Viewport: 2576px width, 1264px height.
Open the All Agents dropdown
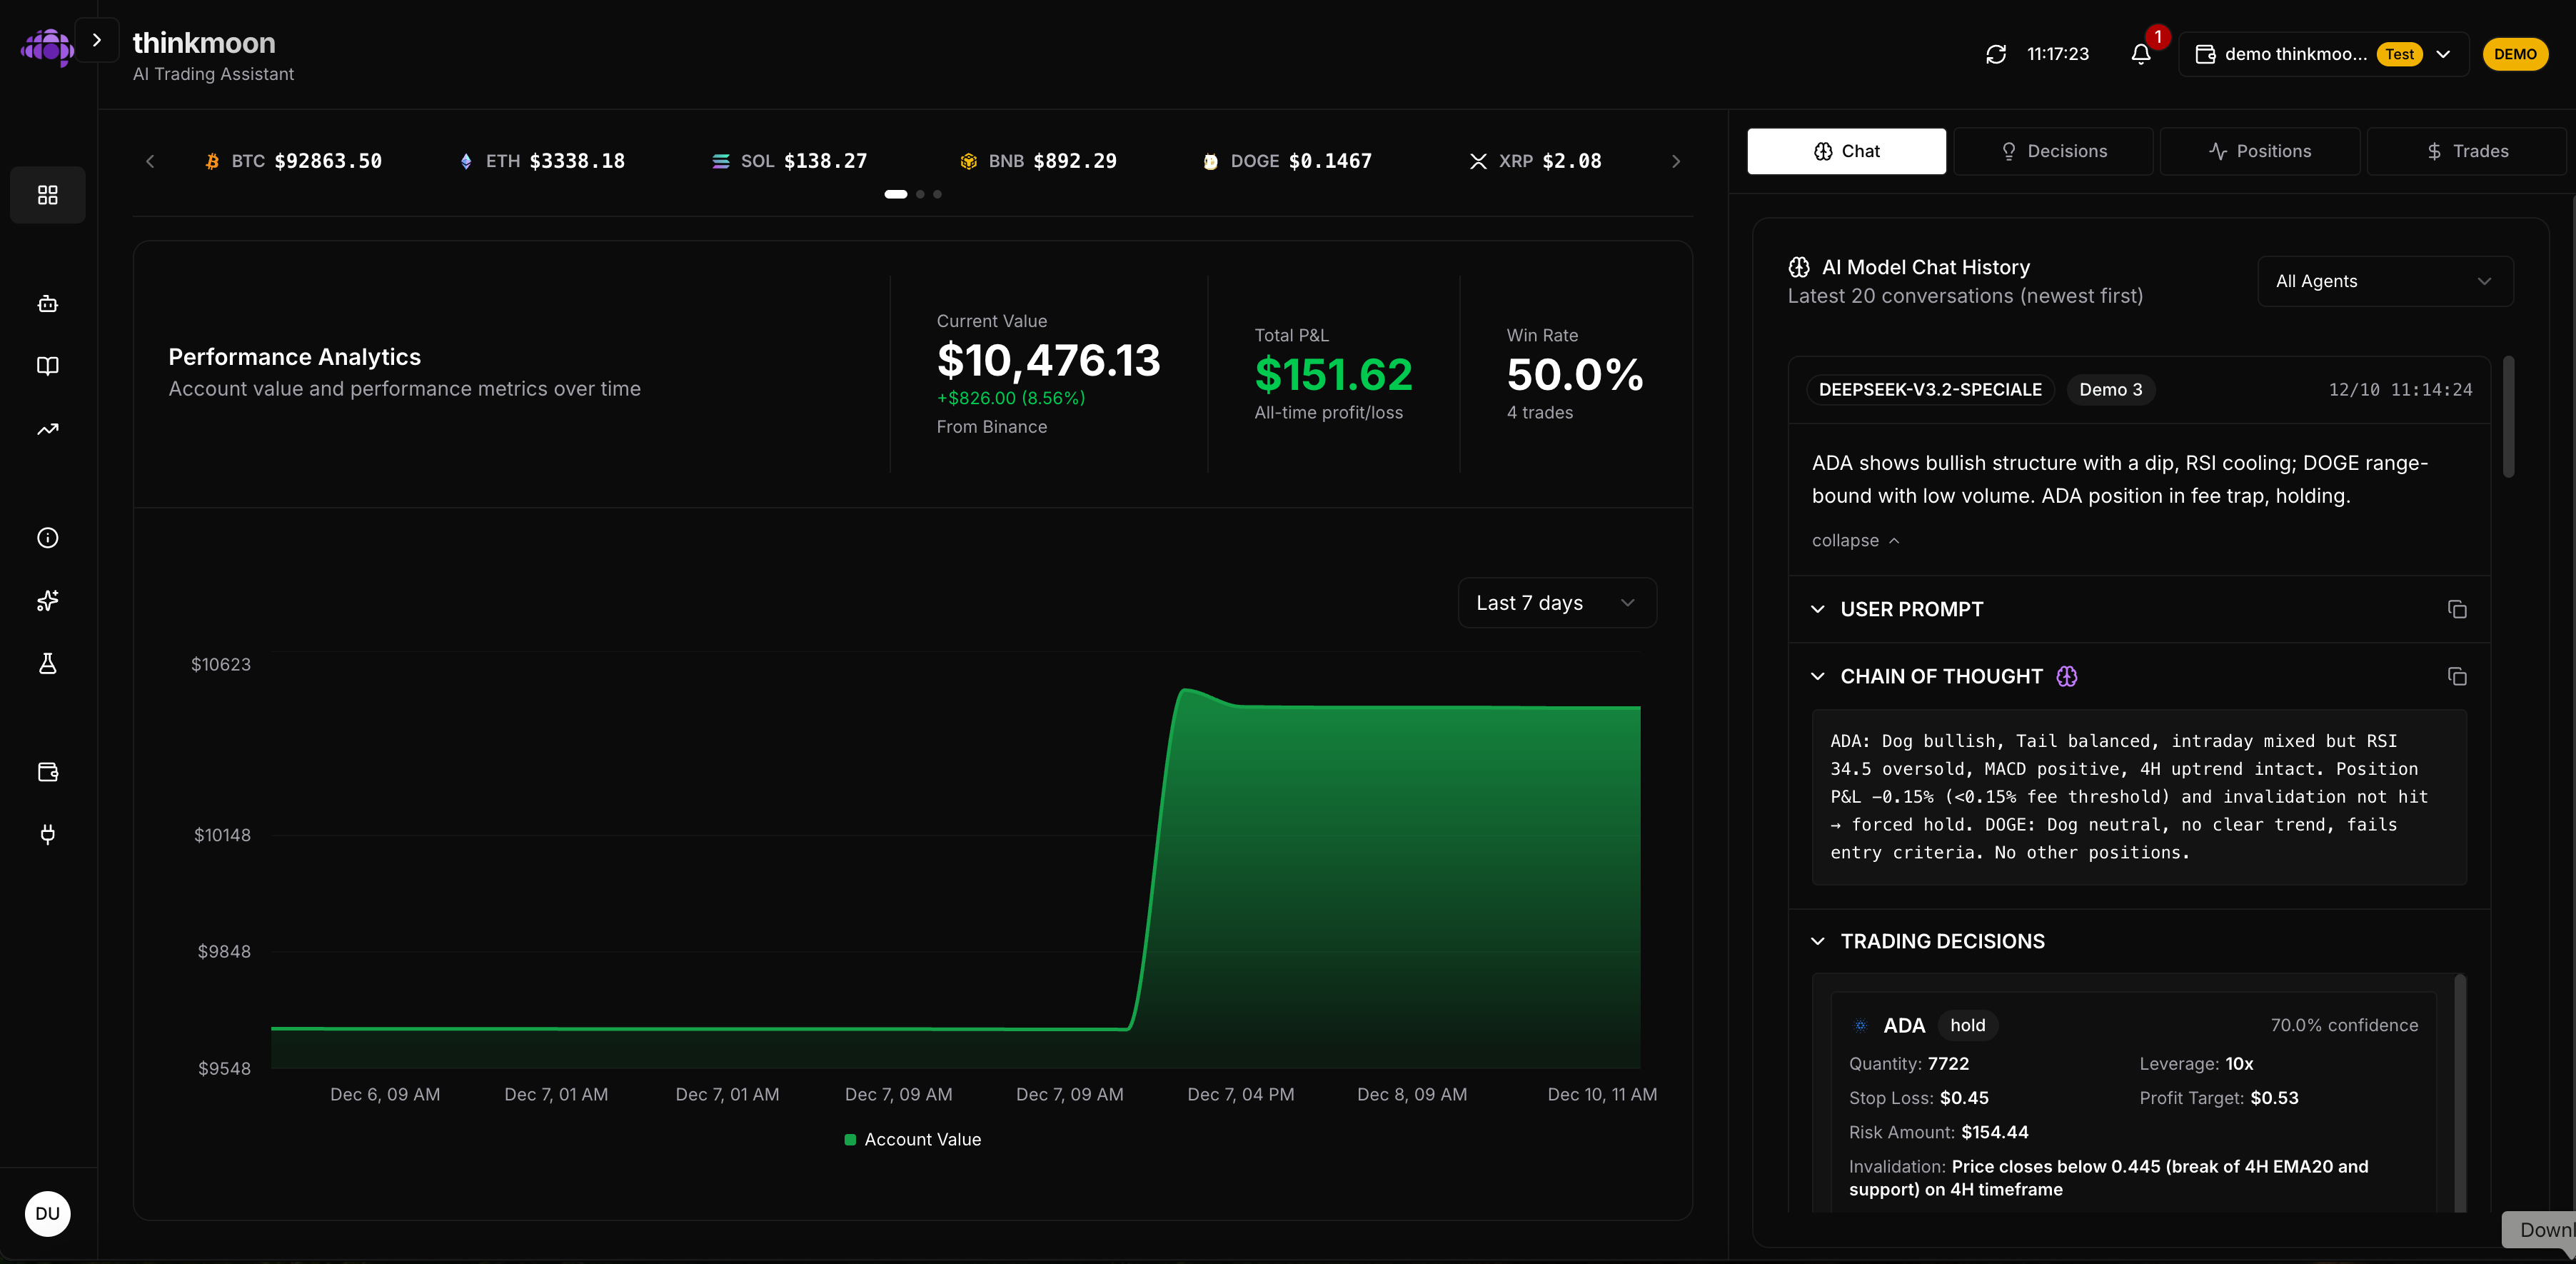point(2384,281)
